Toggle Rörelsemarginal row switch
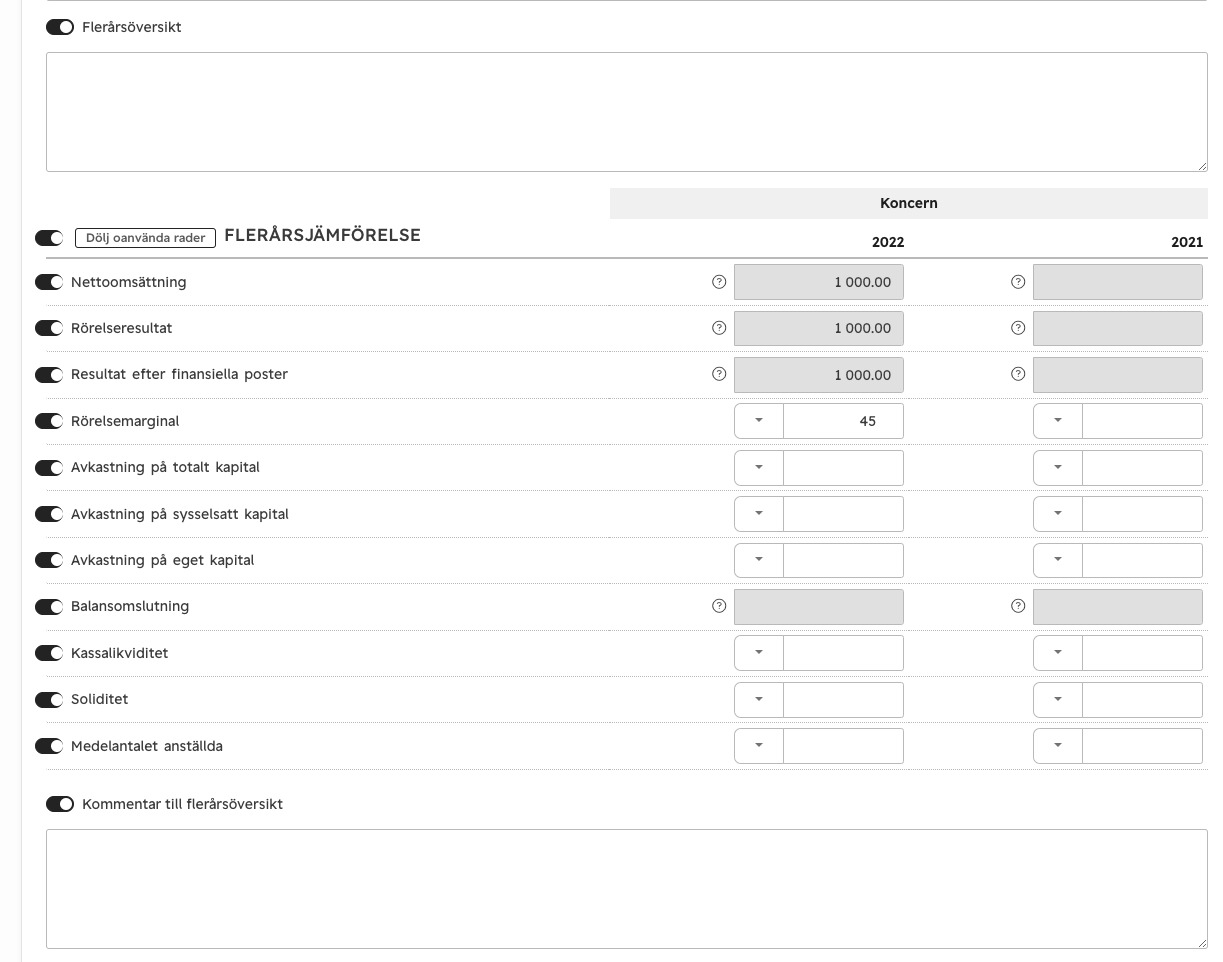 (x=49, y=421)
